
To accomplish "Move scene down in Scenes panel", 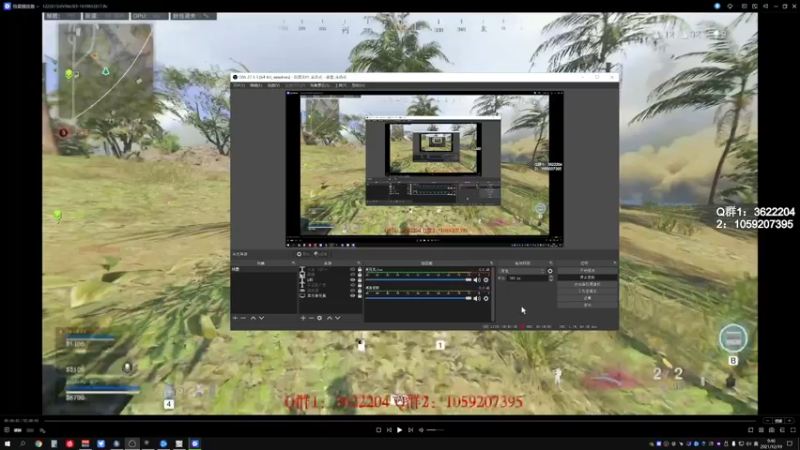I will pyautogui.click(x=261, y=318).
